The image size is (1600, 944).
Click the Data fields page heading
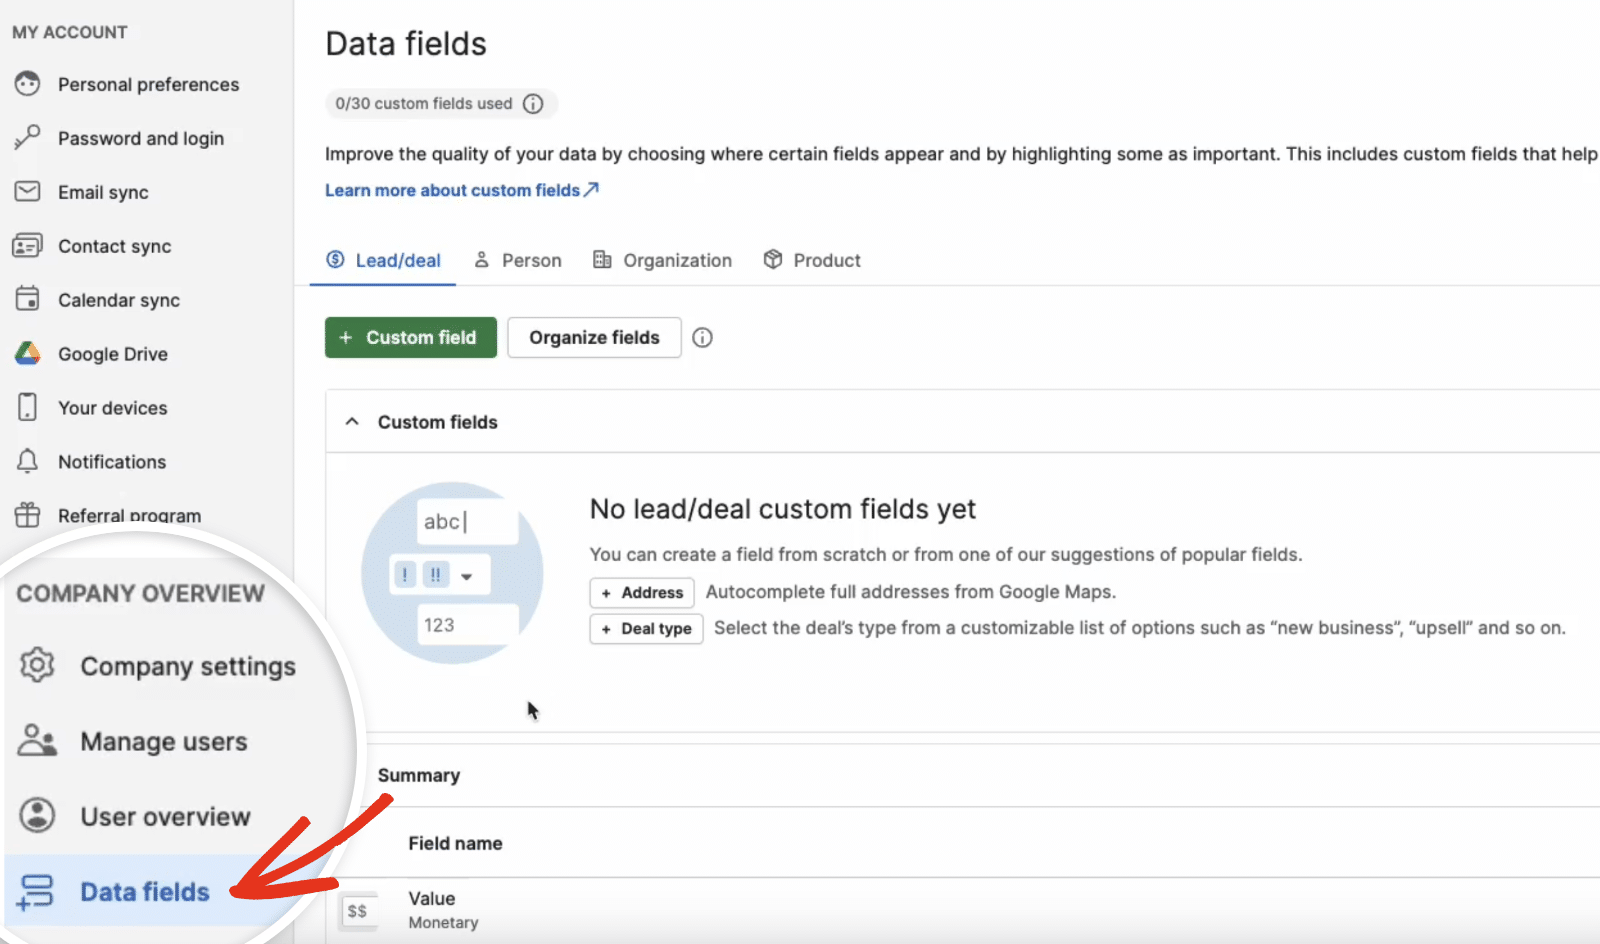click(x=406, y=44)
